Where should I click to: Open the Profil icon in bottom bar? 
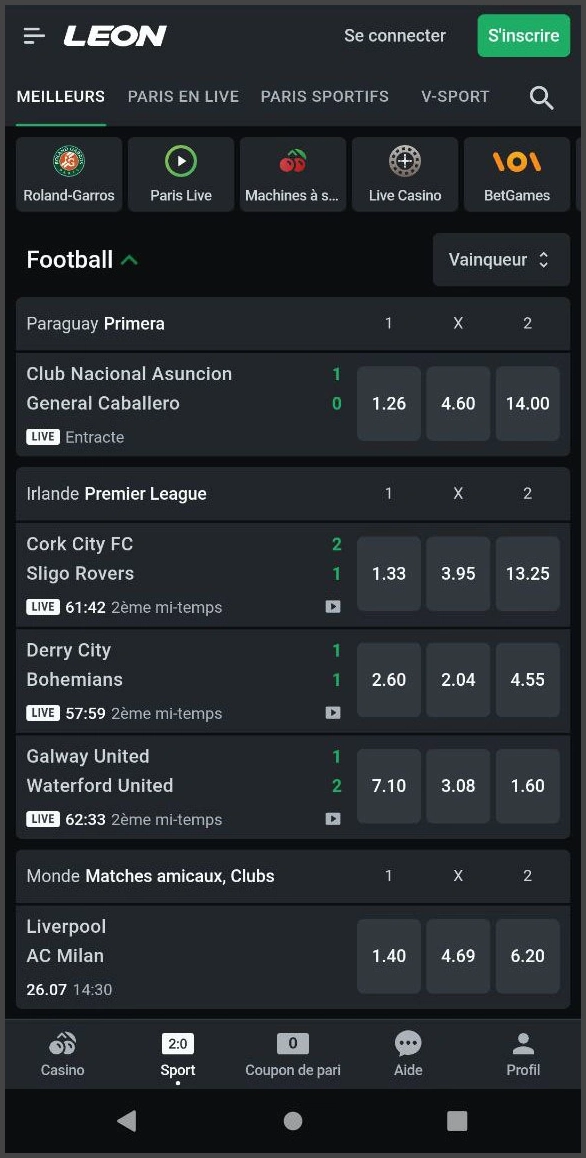pos(523,1043)
